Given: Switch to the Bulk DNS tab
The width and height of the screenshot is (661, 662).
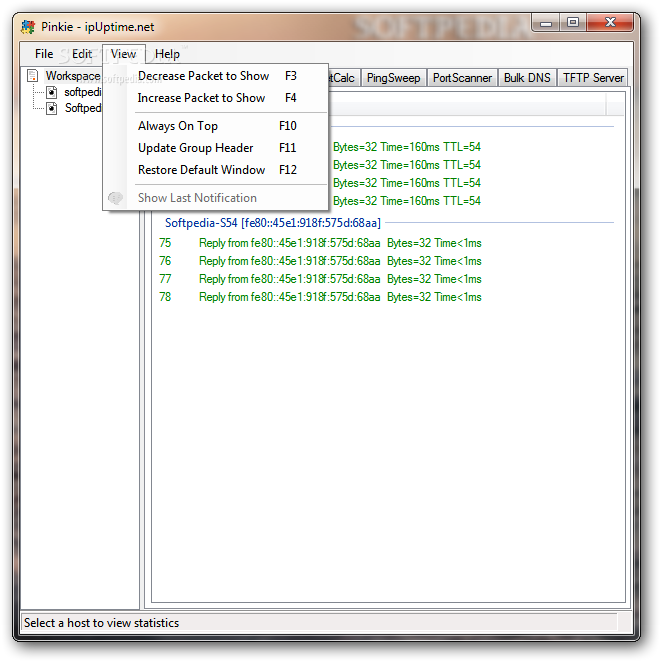Looking at the screenshot, I should click(x=527, y=78).
